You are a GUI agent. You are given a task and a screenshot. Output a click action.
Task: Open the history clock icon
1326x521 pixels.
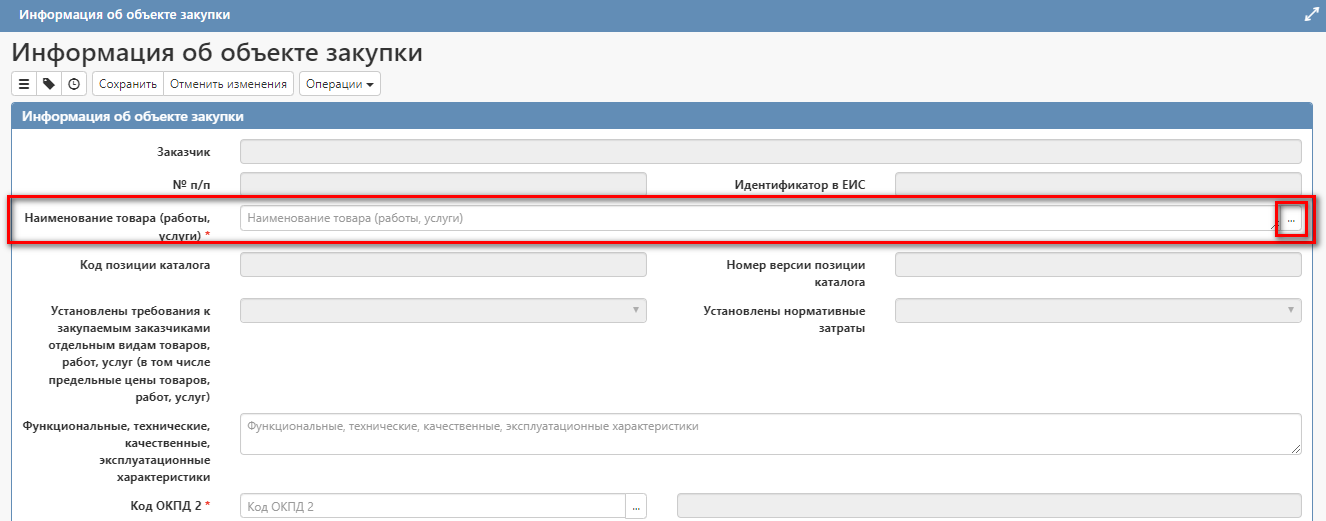[74, 84]
